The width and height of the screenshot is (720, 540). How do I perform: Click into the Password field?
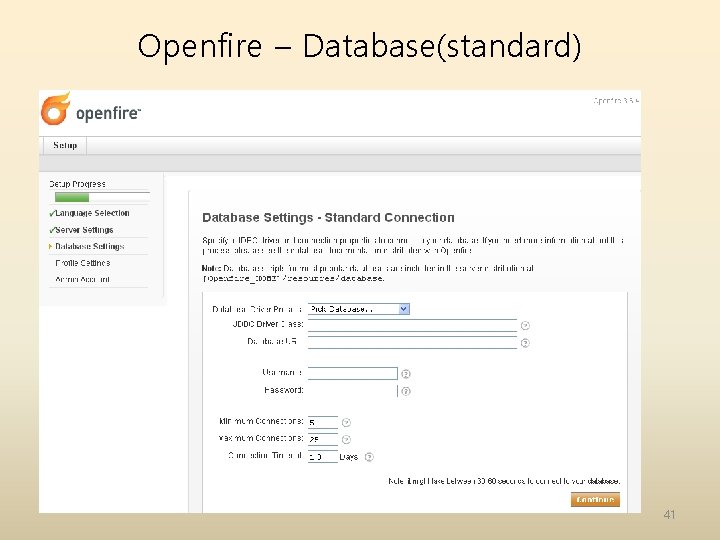pos(353,391)
